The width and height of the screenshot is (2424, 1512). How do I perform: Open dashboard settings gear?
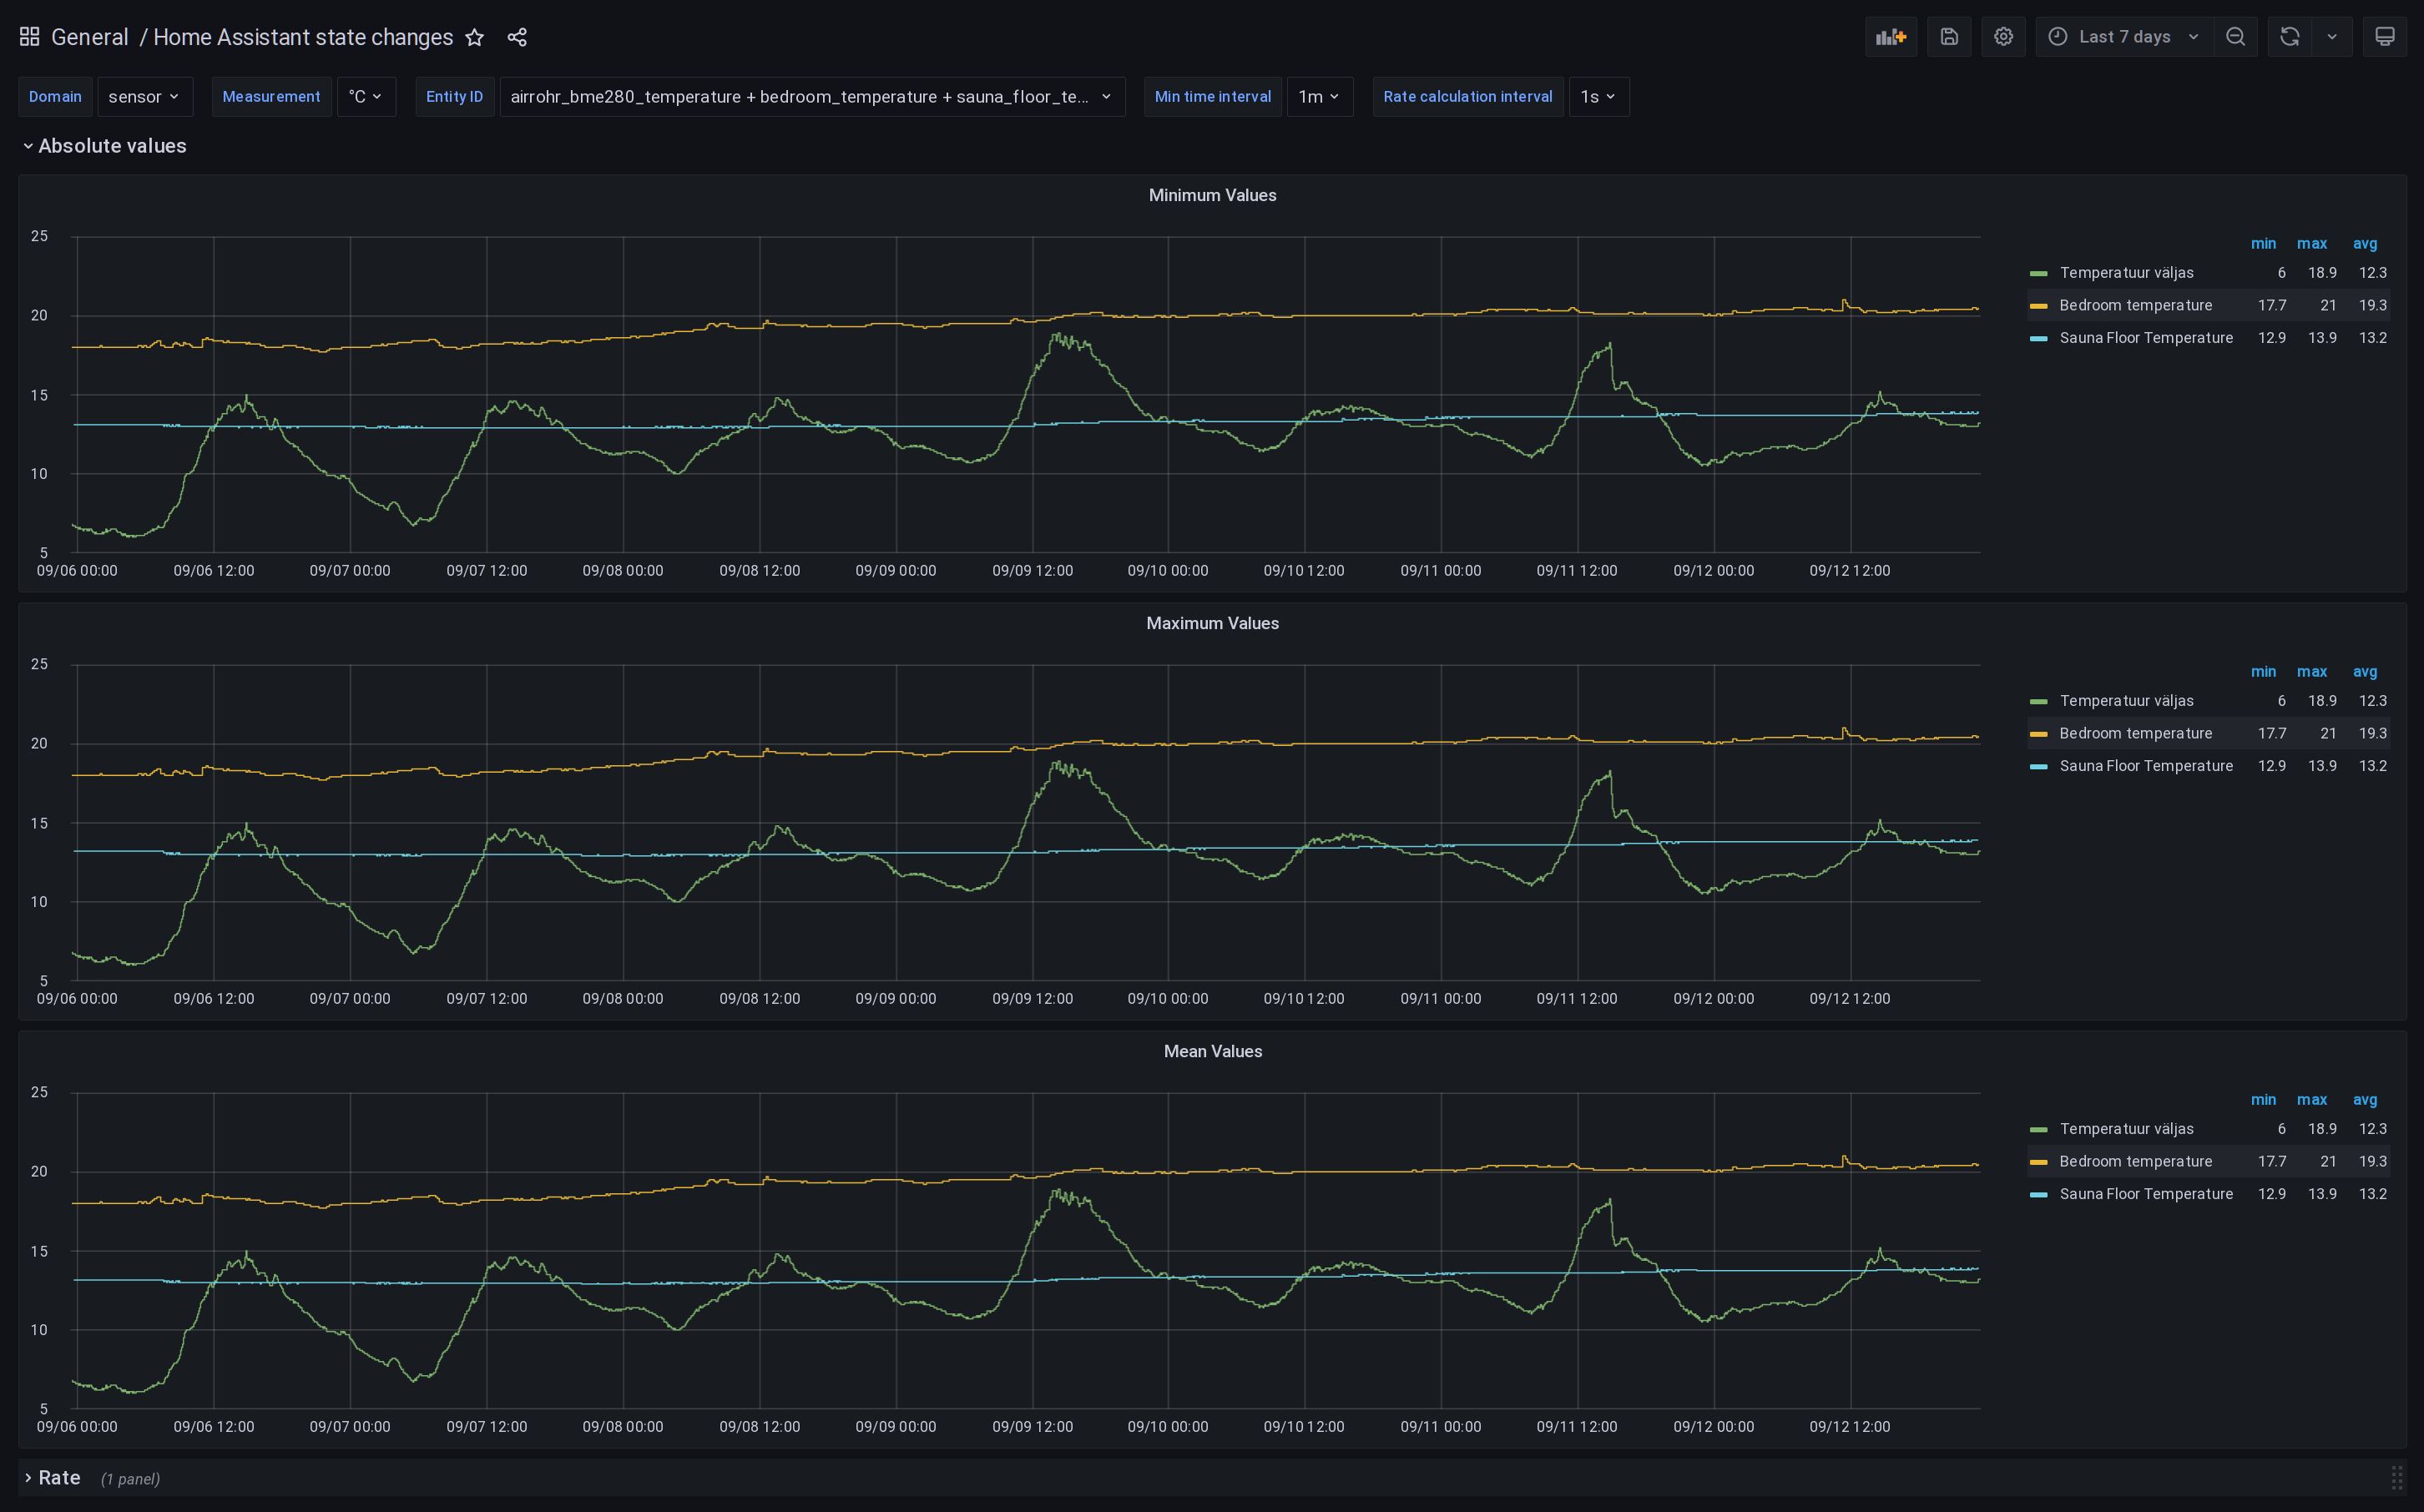(2003, 37)
